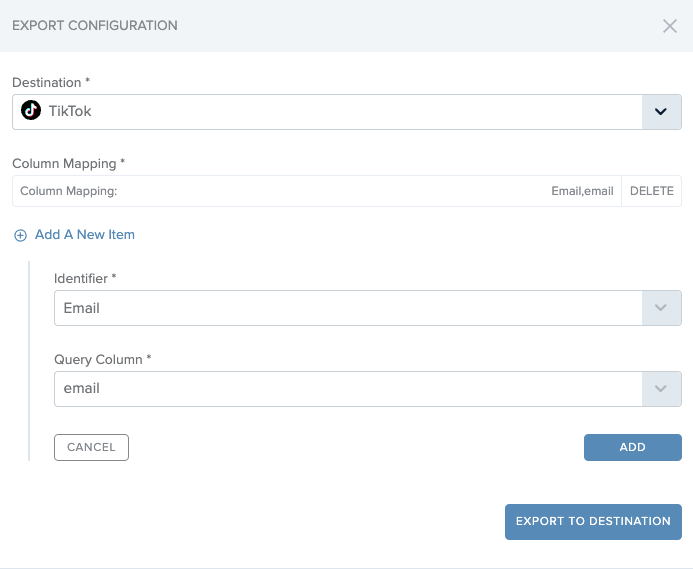Image resolution: width=693 pixels, height=569 pixels.
Task: Click the Email,email mapping value
Action: coord(582,191)
